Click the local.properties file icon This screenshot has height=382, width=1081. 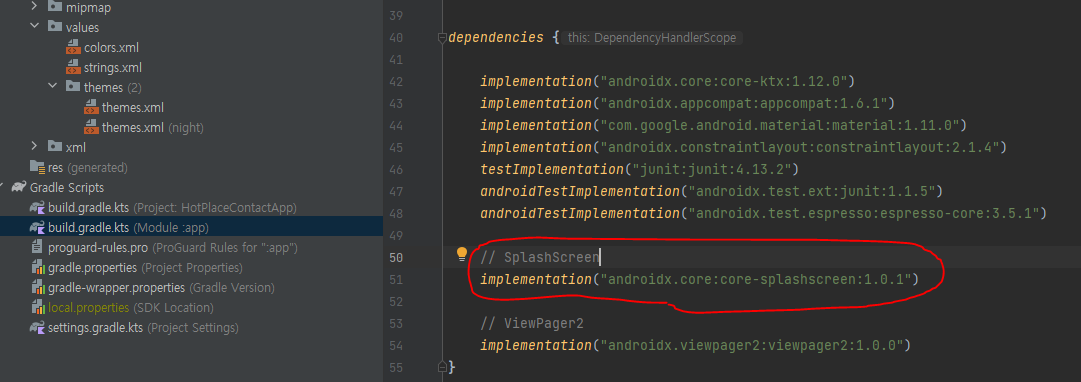tap(37, 307)
